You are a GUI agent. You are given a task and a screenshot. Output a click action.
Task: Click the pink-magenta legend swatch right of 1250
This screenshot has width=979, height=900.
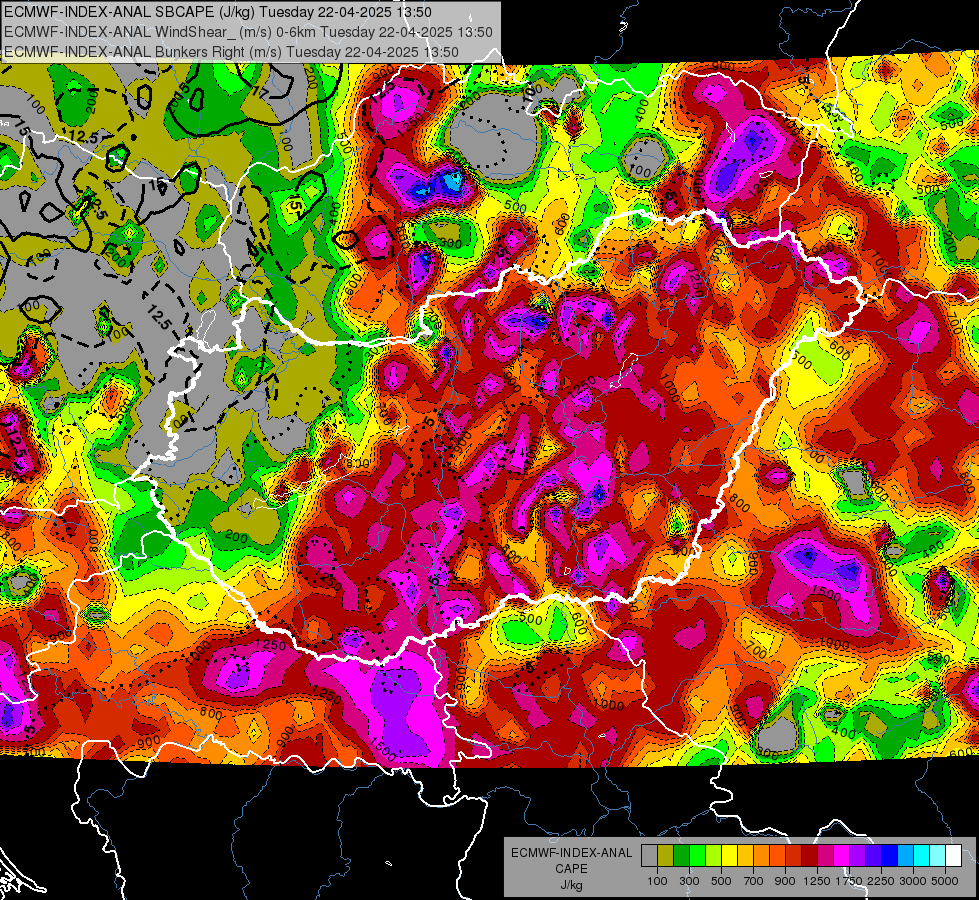click(x=825, y=855)
